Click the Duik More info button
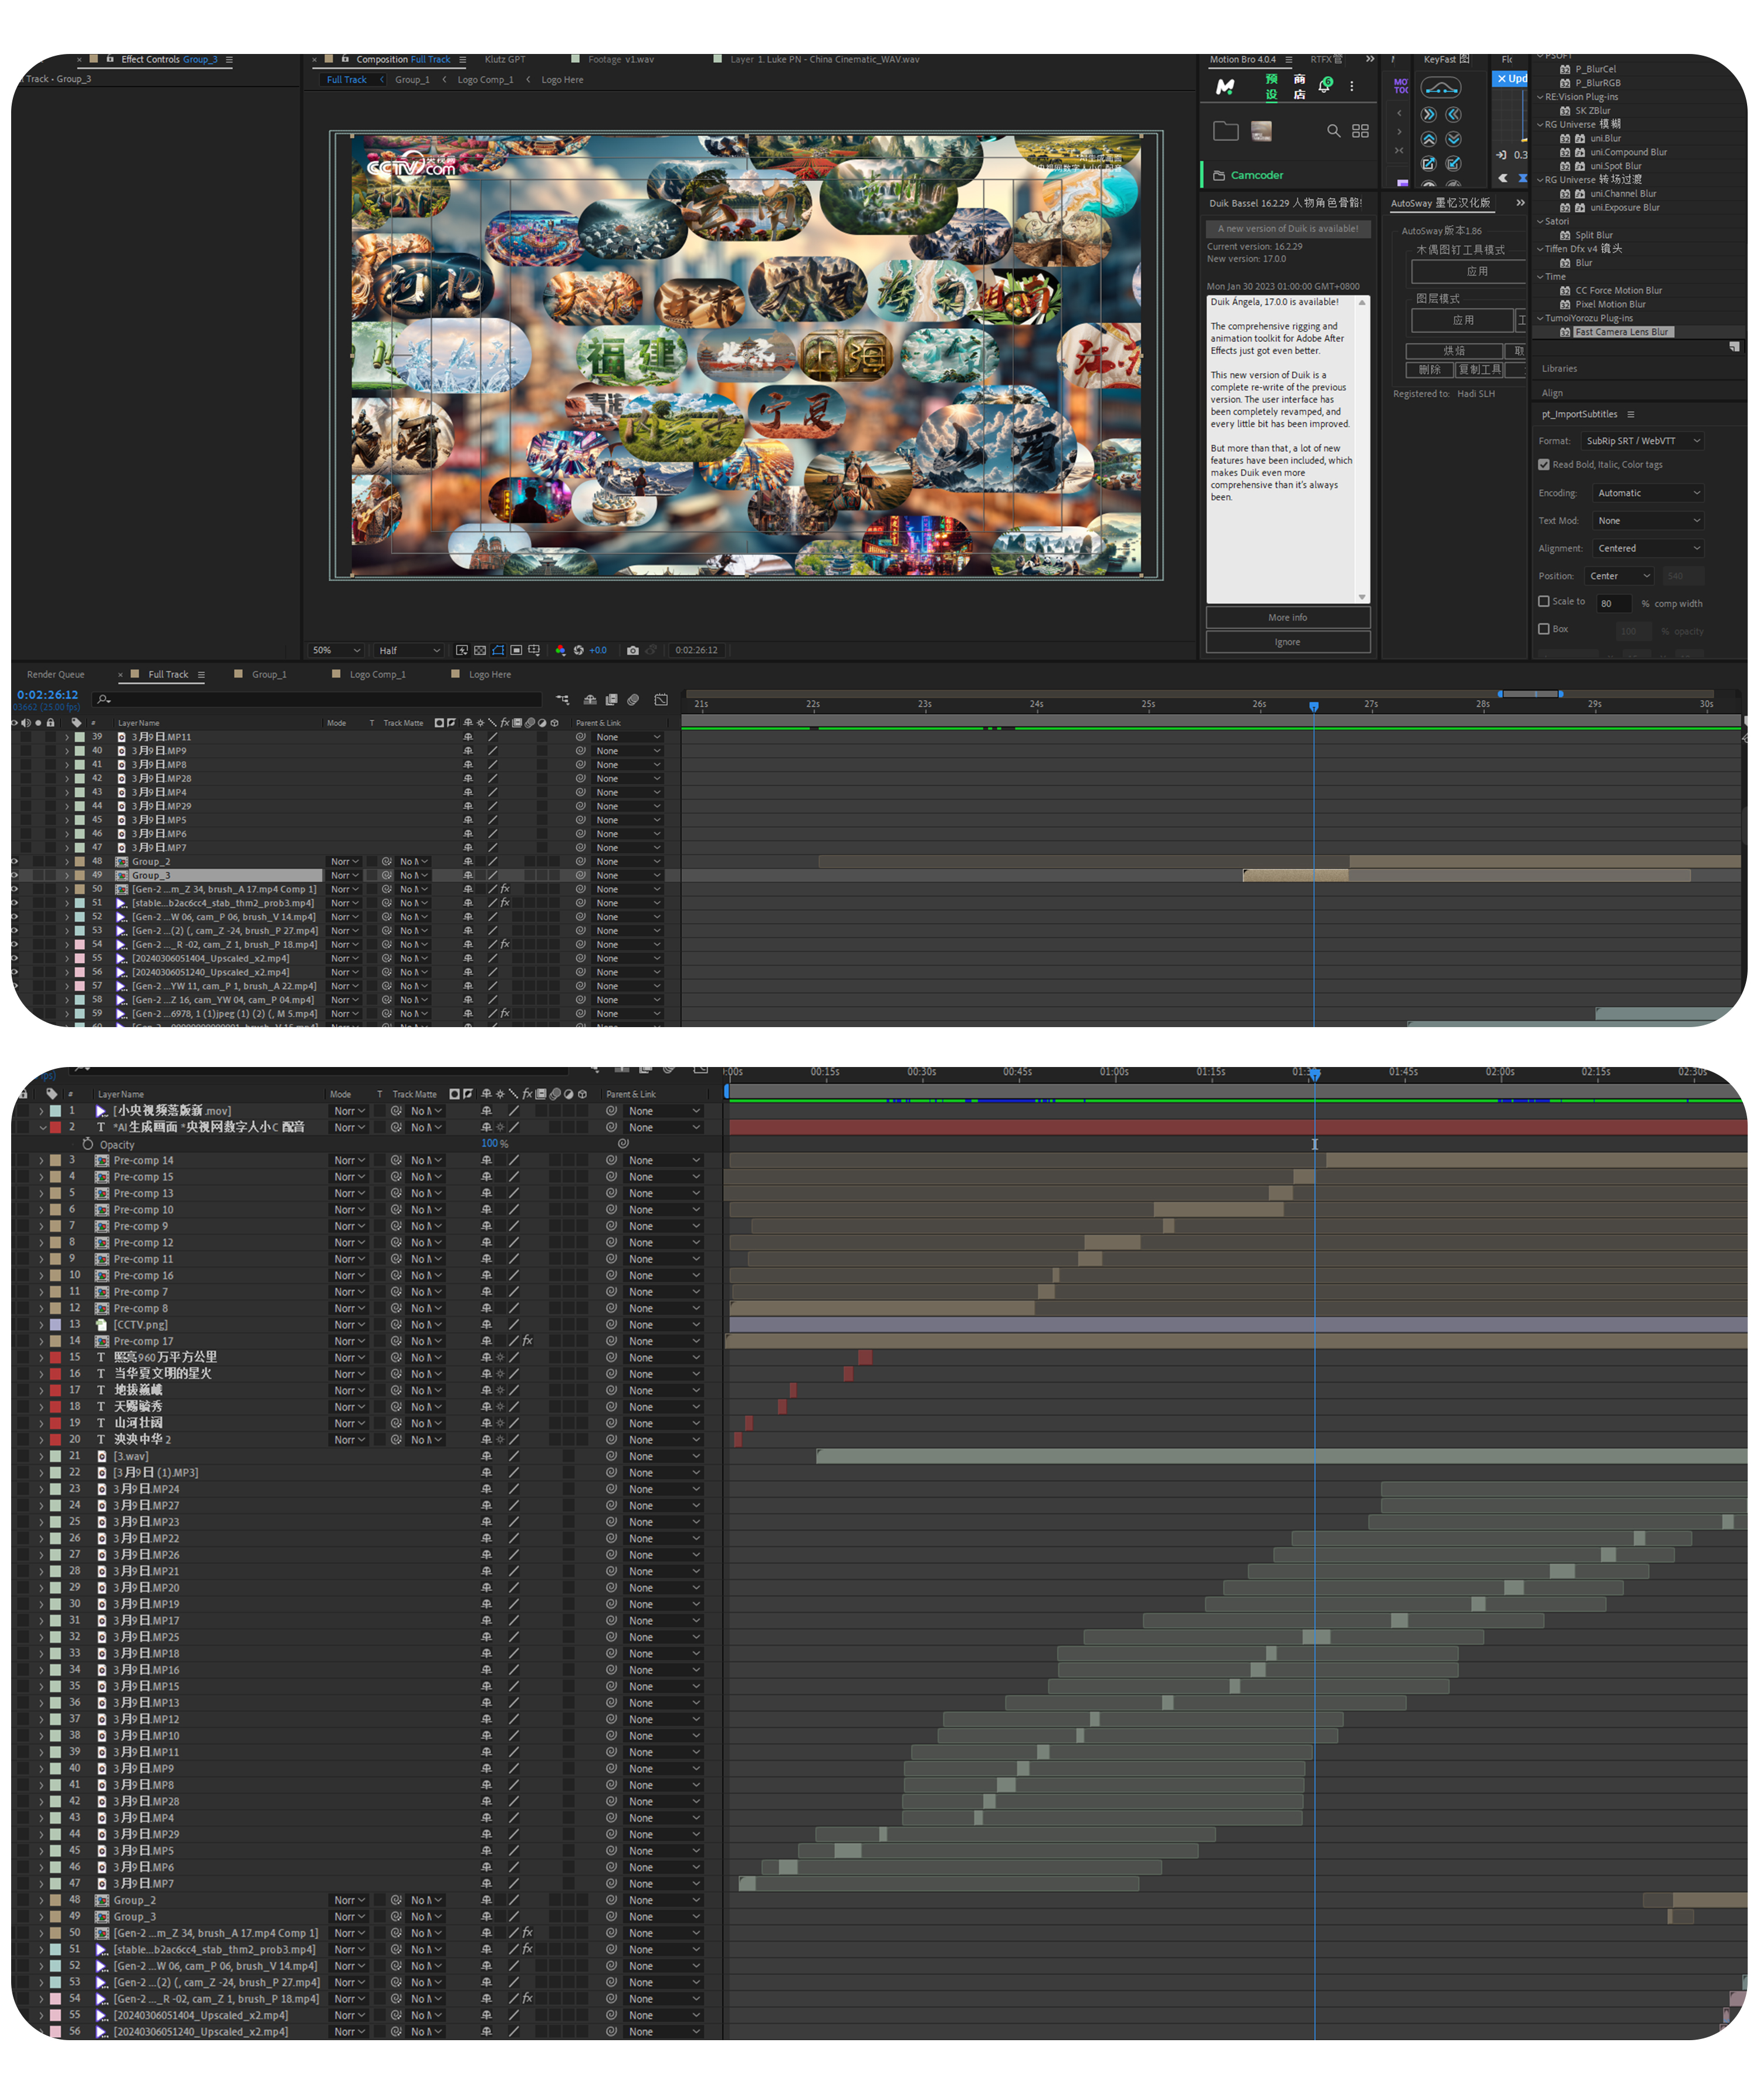Viewport: 1760px width, 2100px height. [1288, 617]
